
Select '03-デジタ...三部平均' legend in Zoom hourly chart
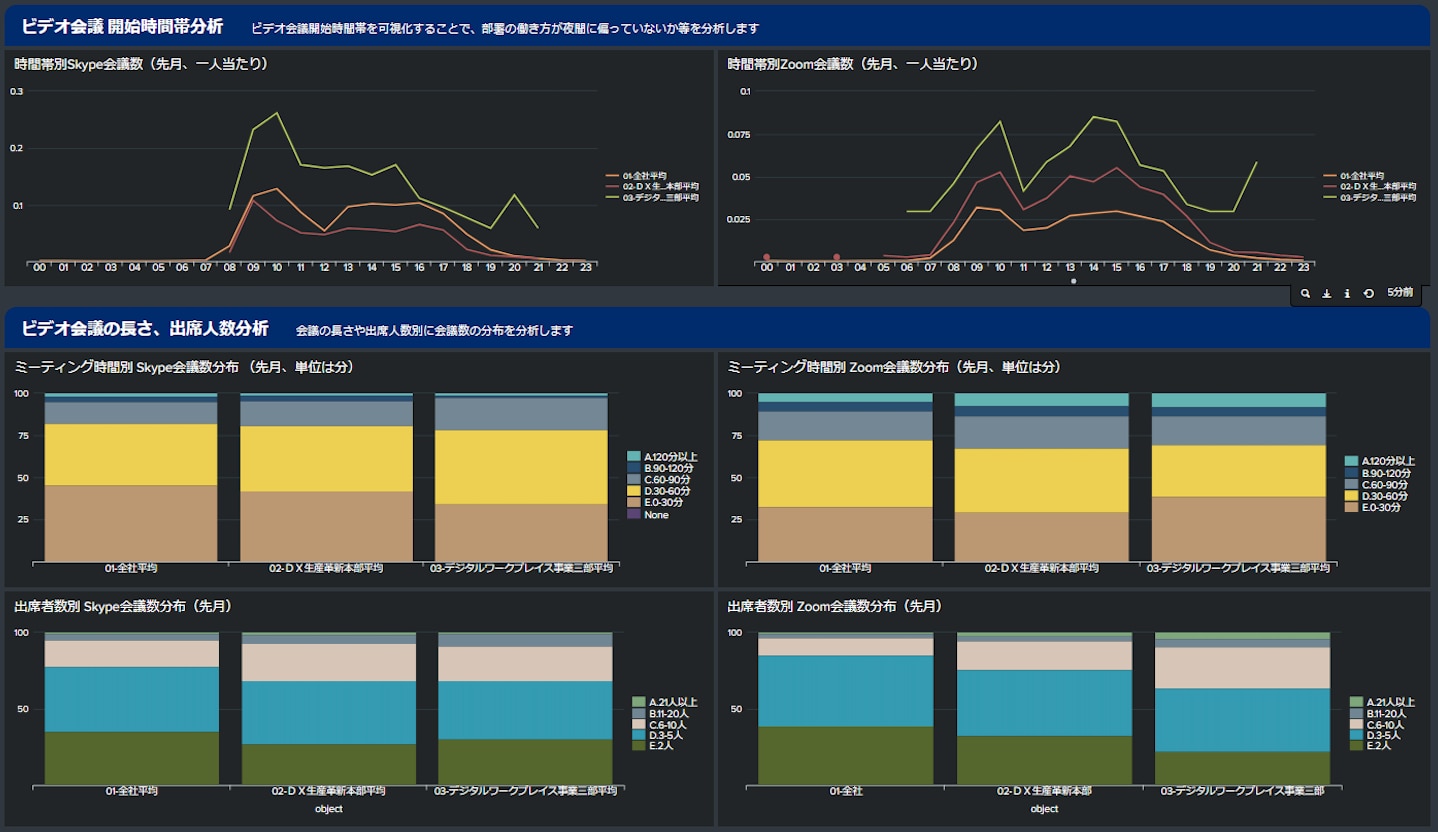[x=1369, y=197]
